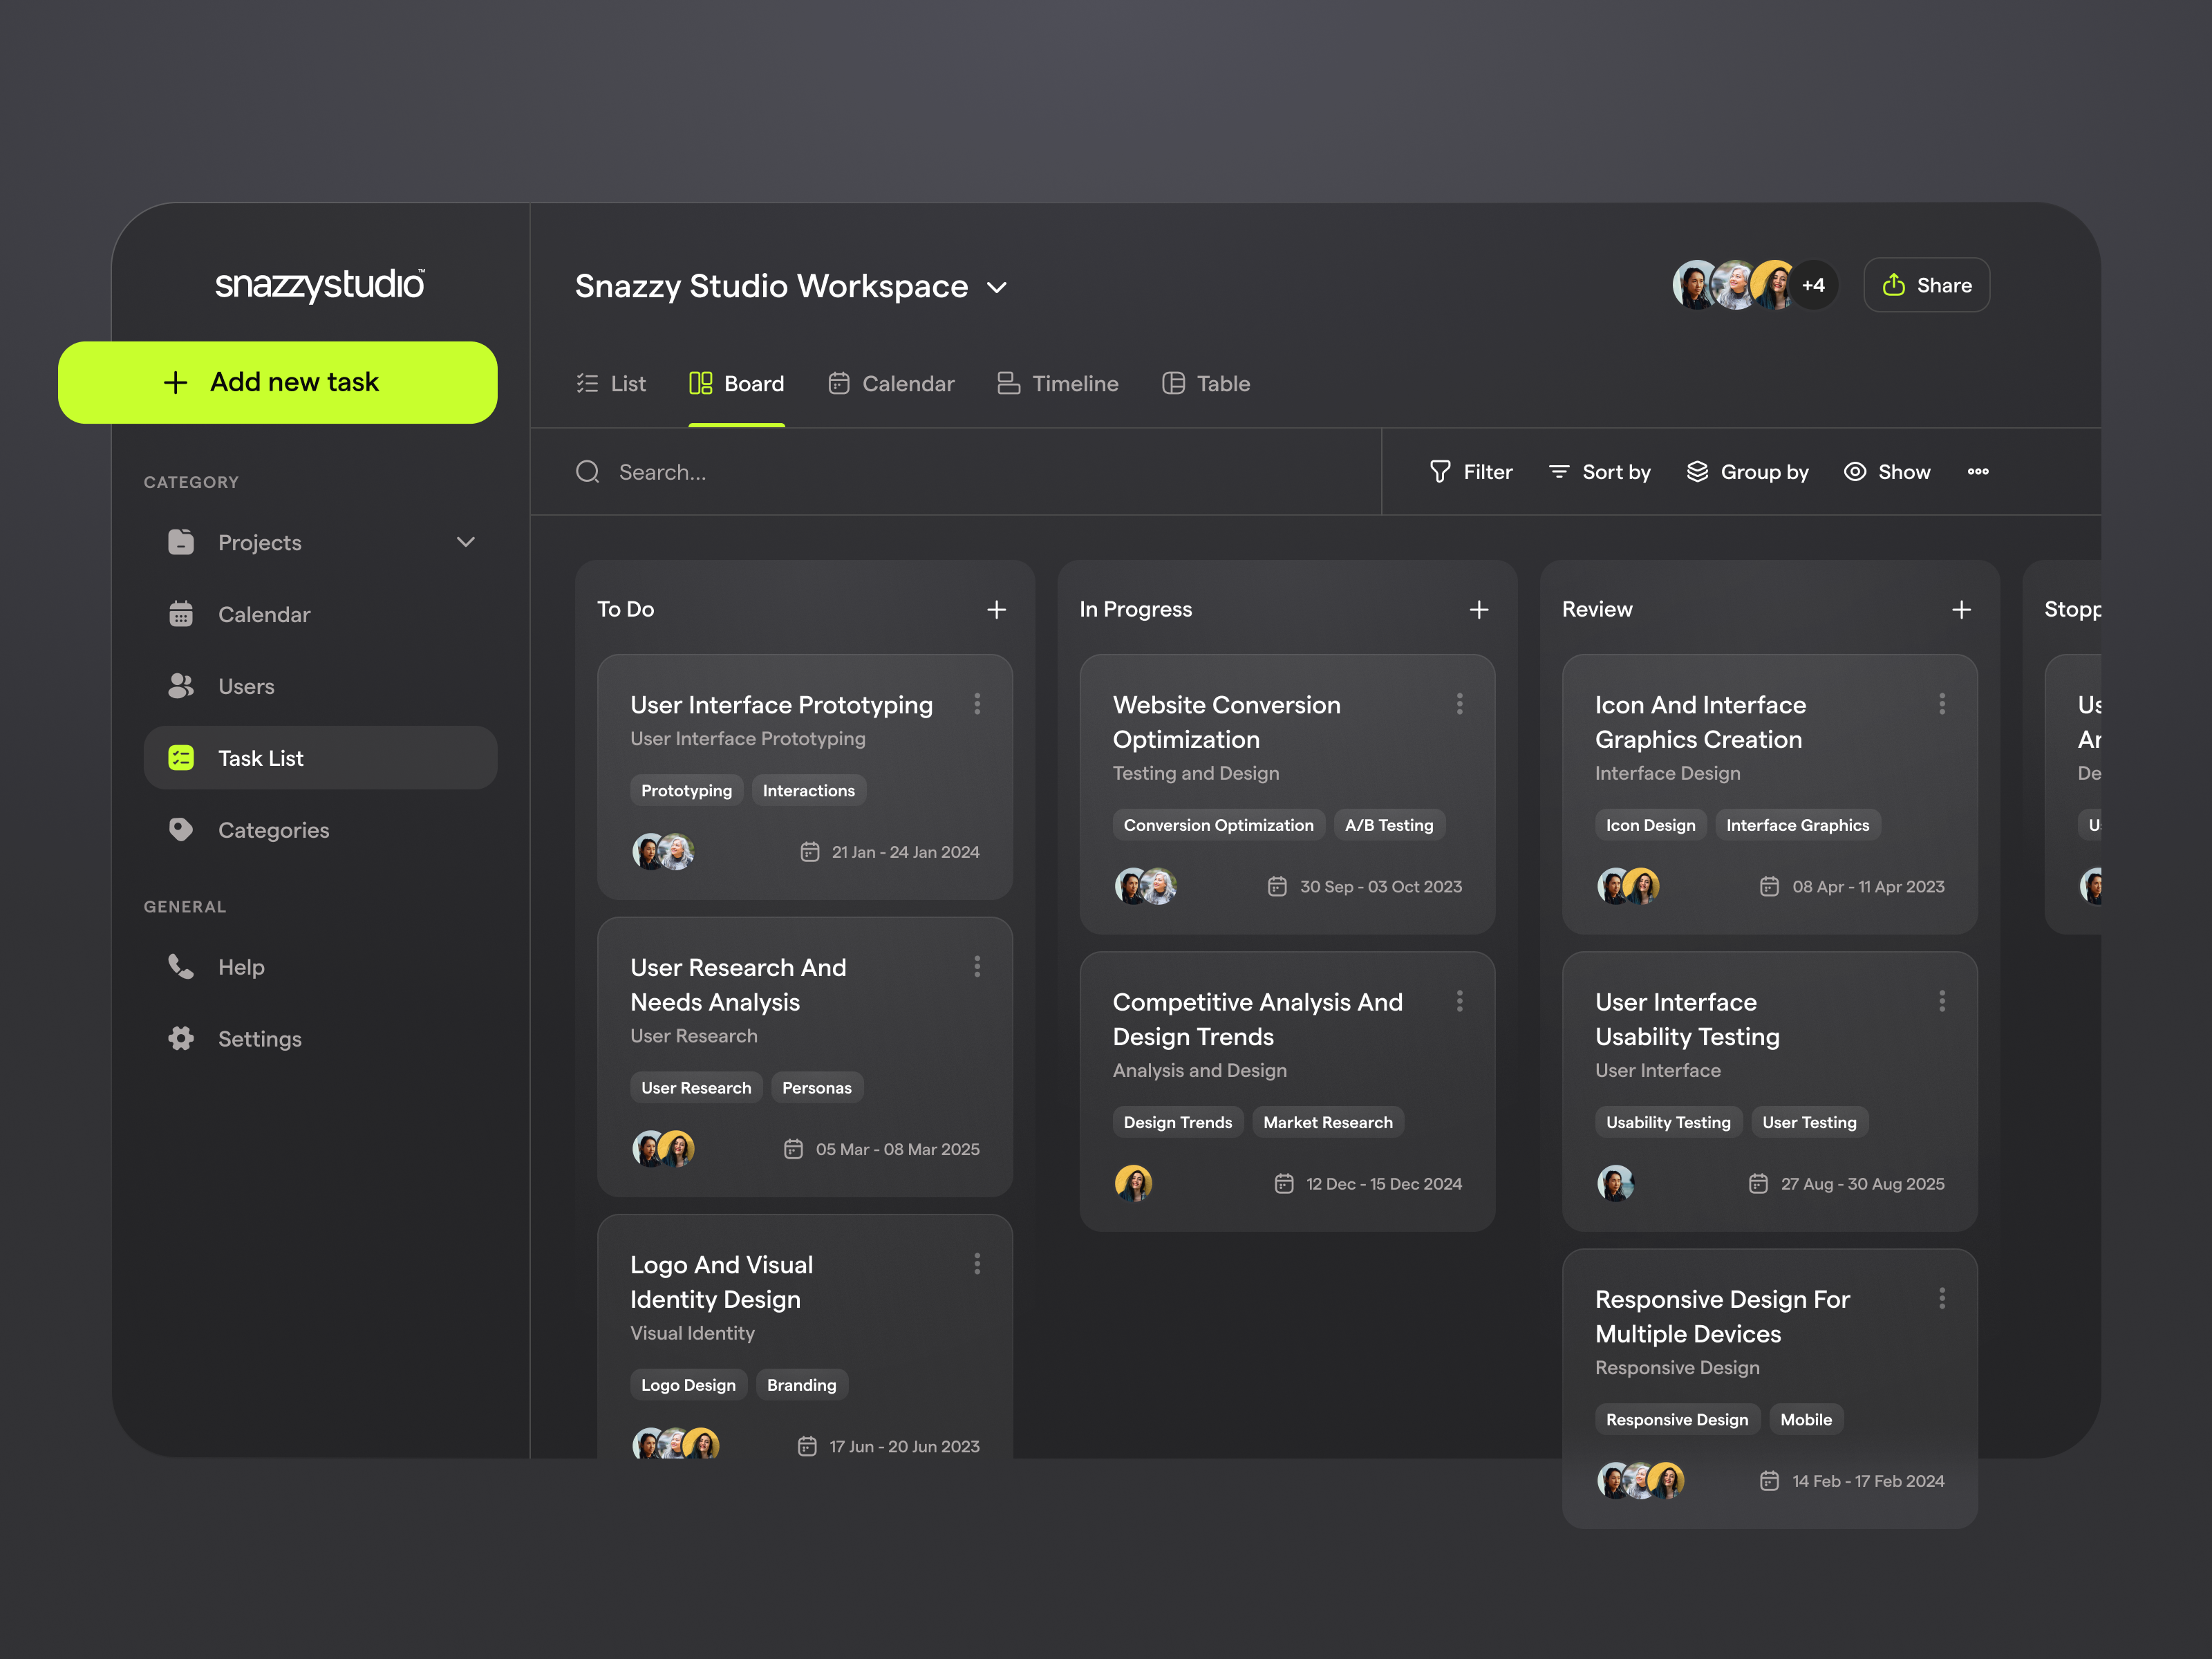Click the Conversion Optimization tag
2212x1659 pixels.
[1218, 825]
